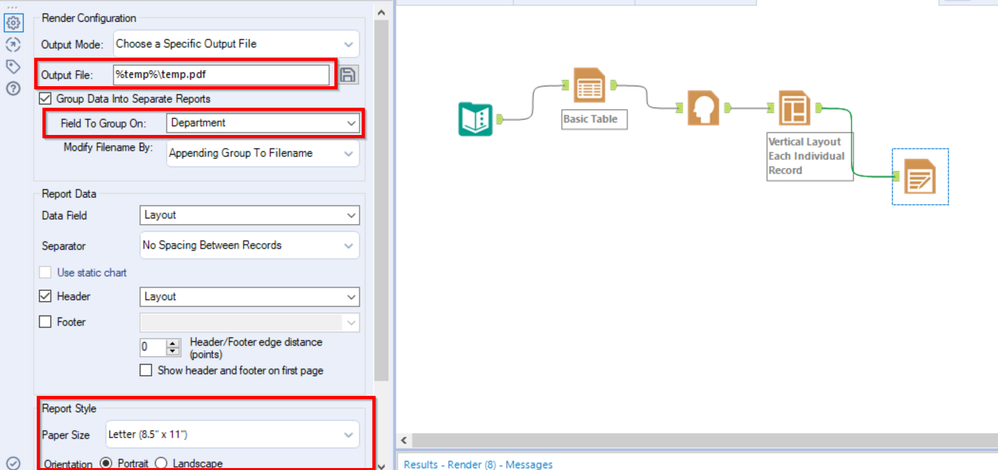Click the save file icon beside Output File
This screenshot has width=998, height=470.
[348, 75]
